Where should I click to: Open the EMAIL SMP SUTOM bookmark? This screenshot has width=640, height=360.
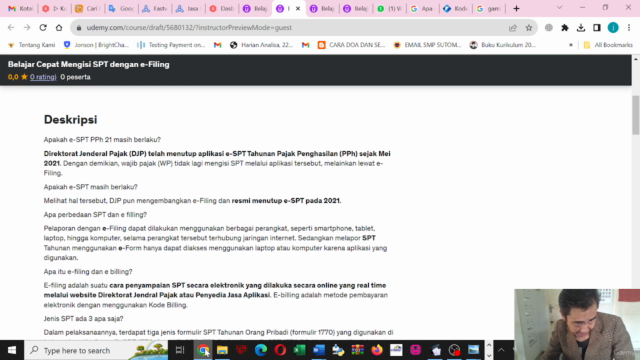coord(427,45)
